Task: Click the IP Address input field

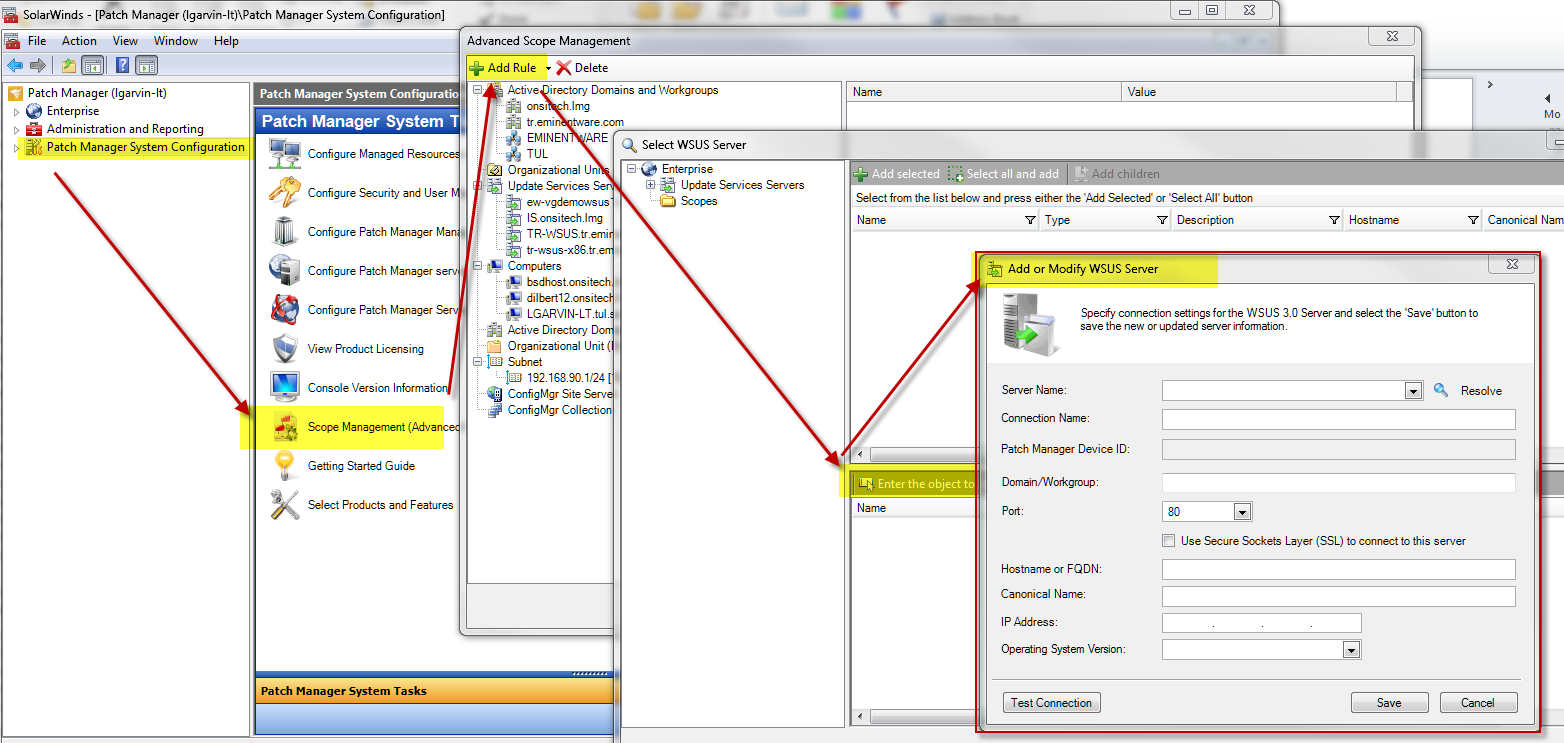Action: click(1262, 623)
